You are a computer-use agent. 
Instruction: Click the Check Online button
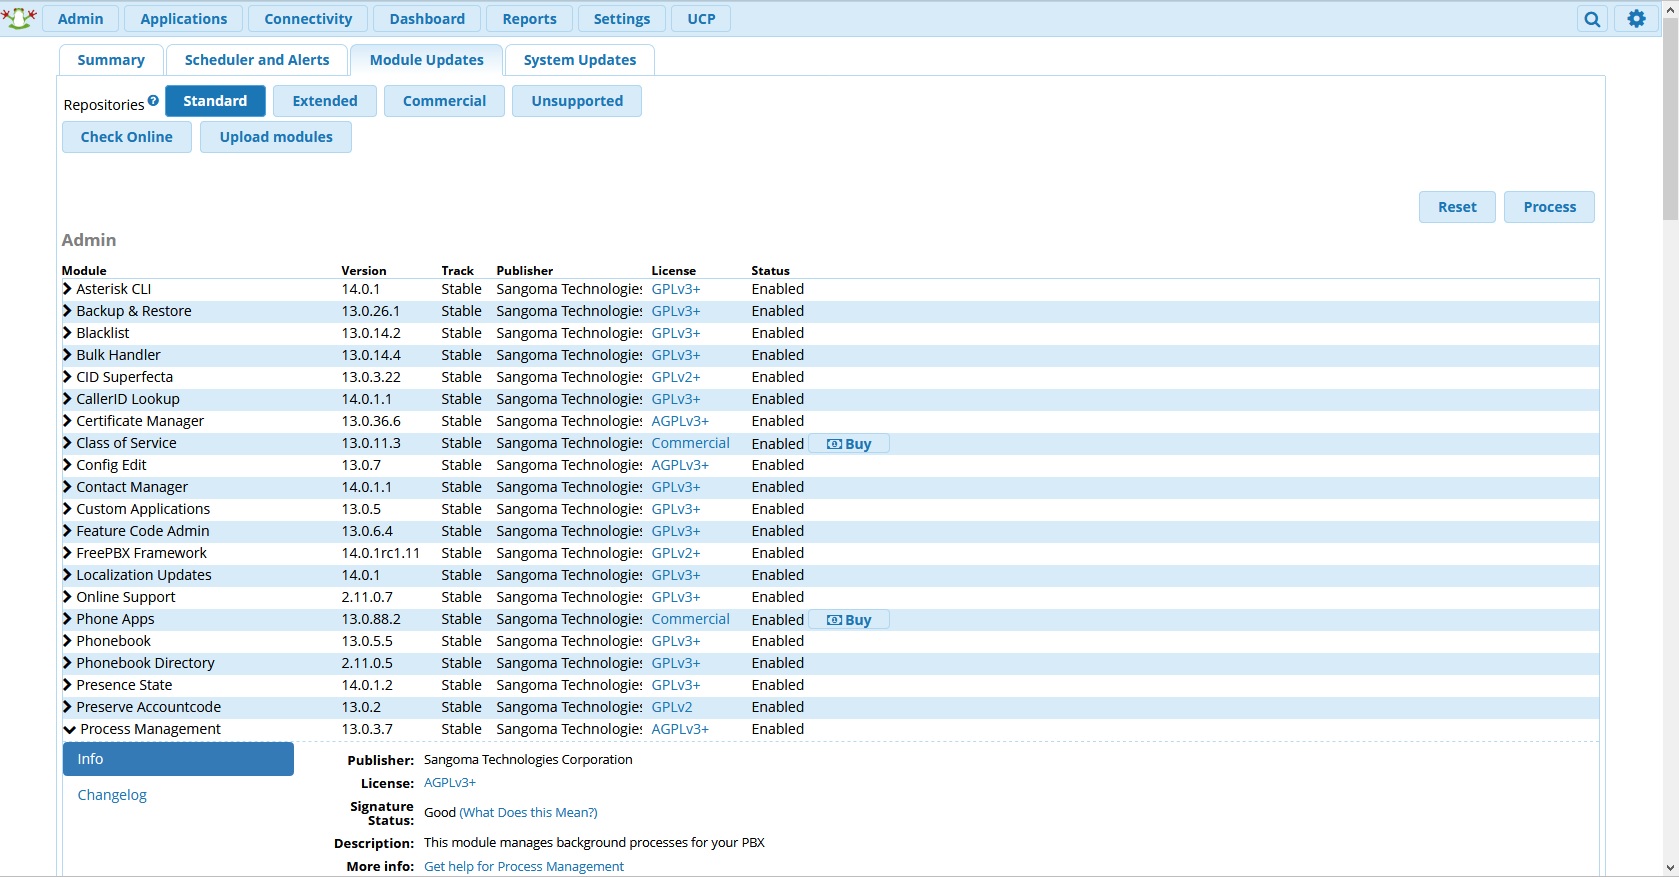(127, 137)
